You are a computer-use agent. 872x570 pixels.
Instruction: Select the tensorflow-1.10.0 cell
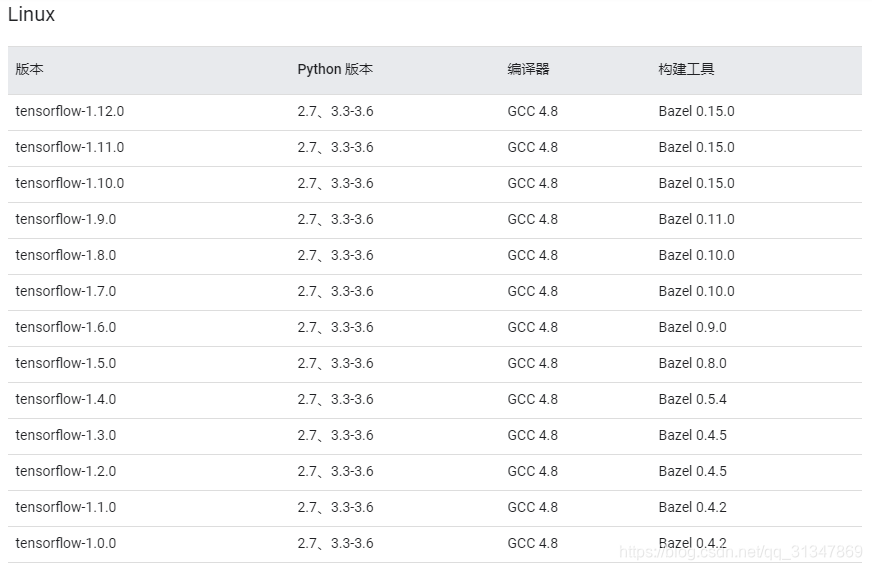click(70, 183)
